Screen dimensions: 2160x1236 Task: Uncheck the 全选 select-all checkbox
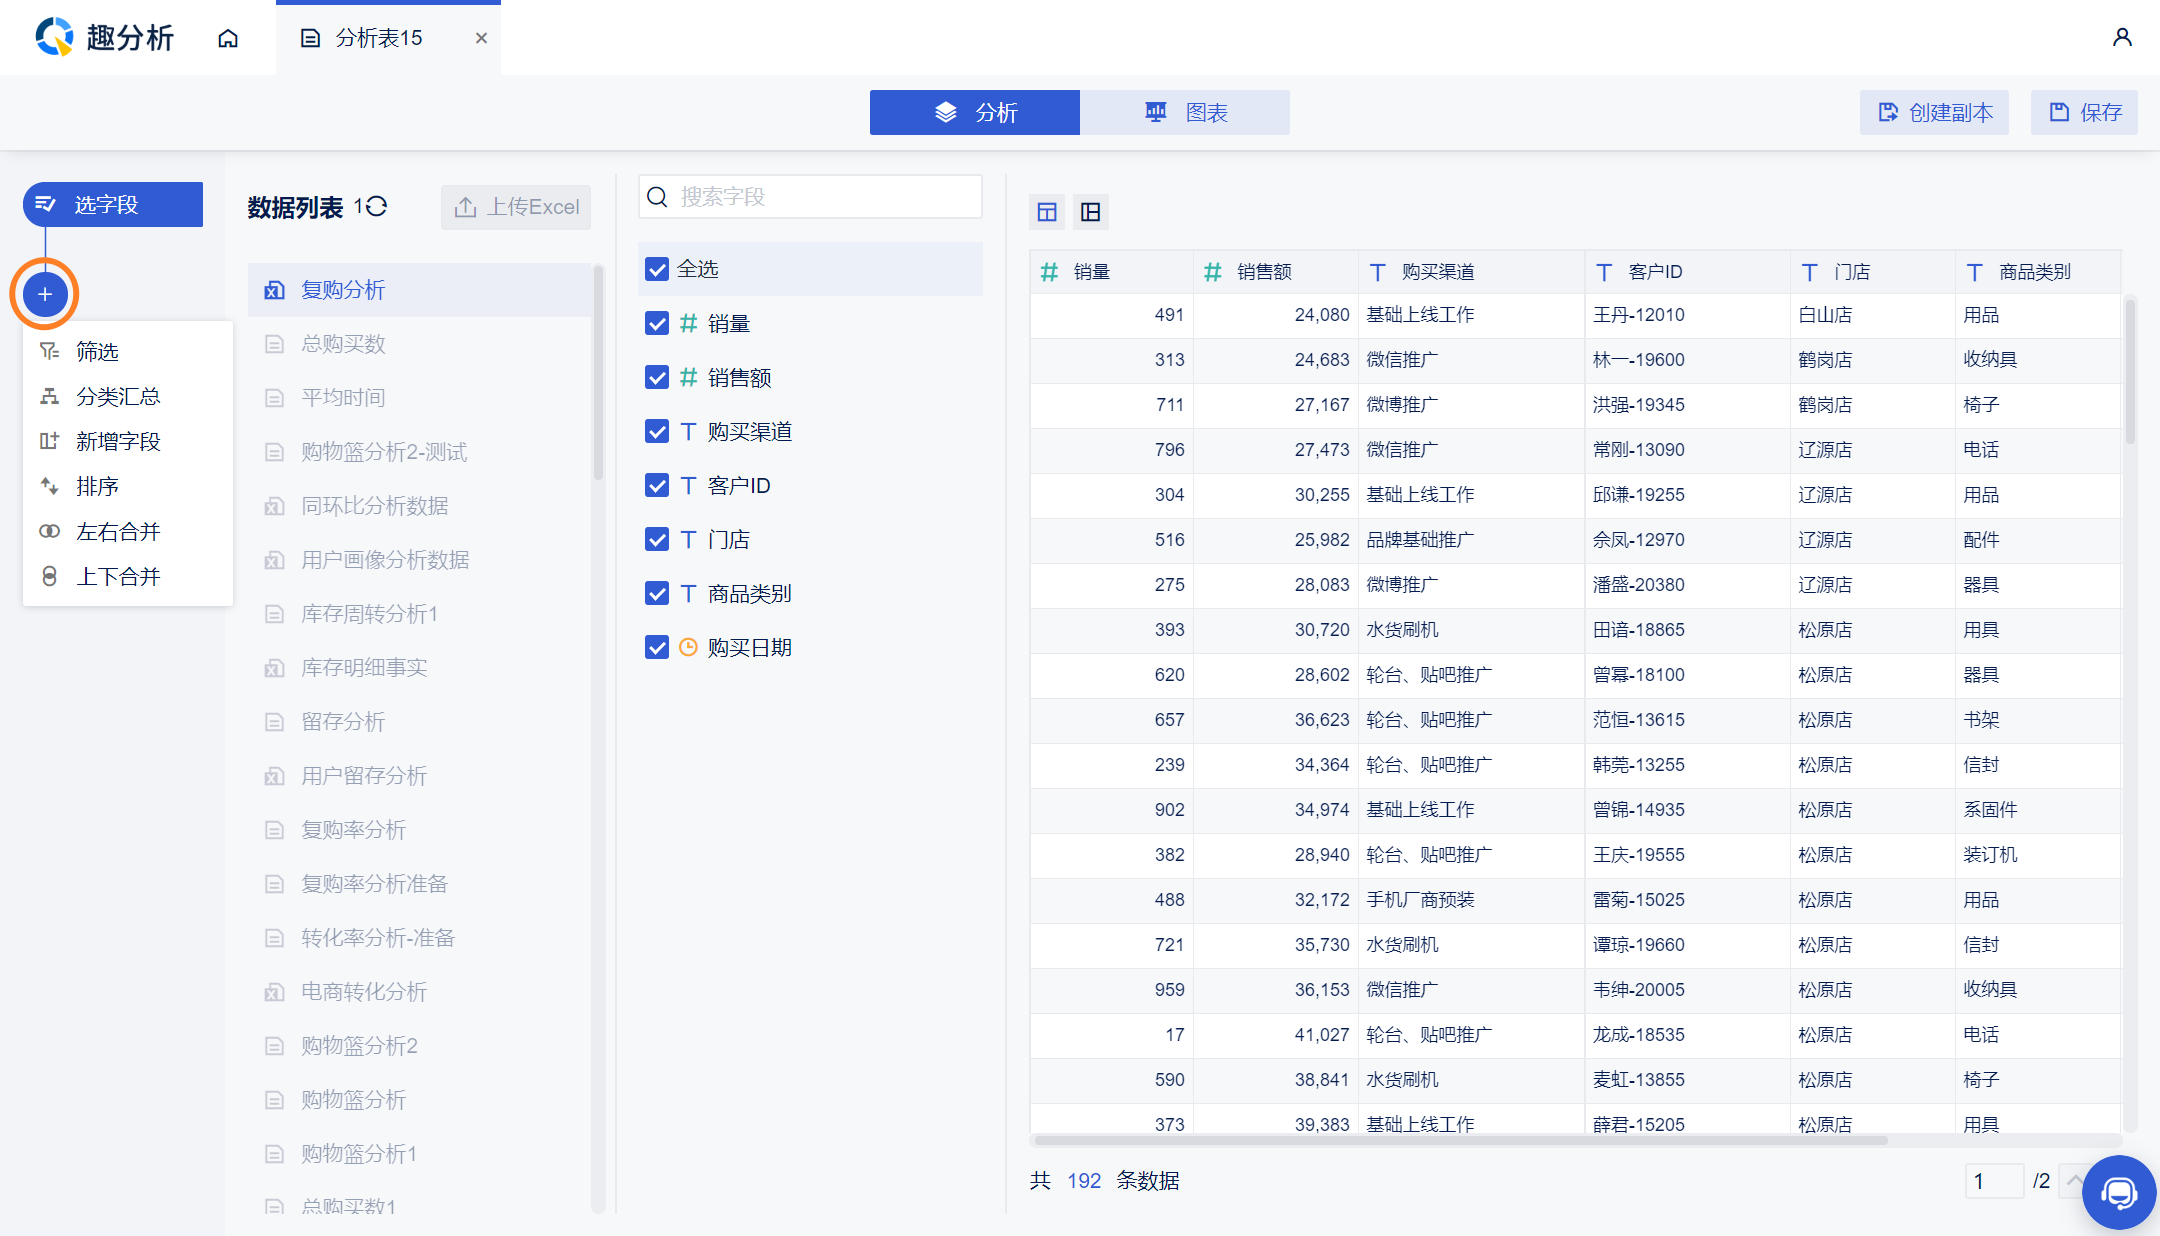coord(657,269)
